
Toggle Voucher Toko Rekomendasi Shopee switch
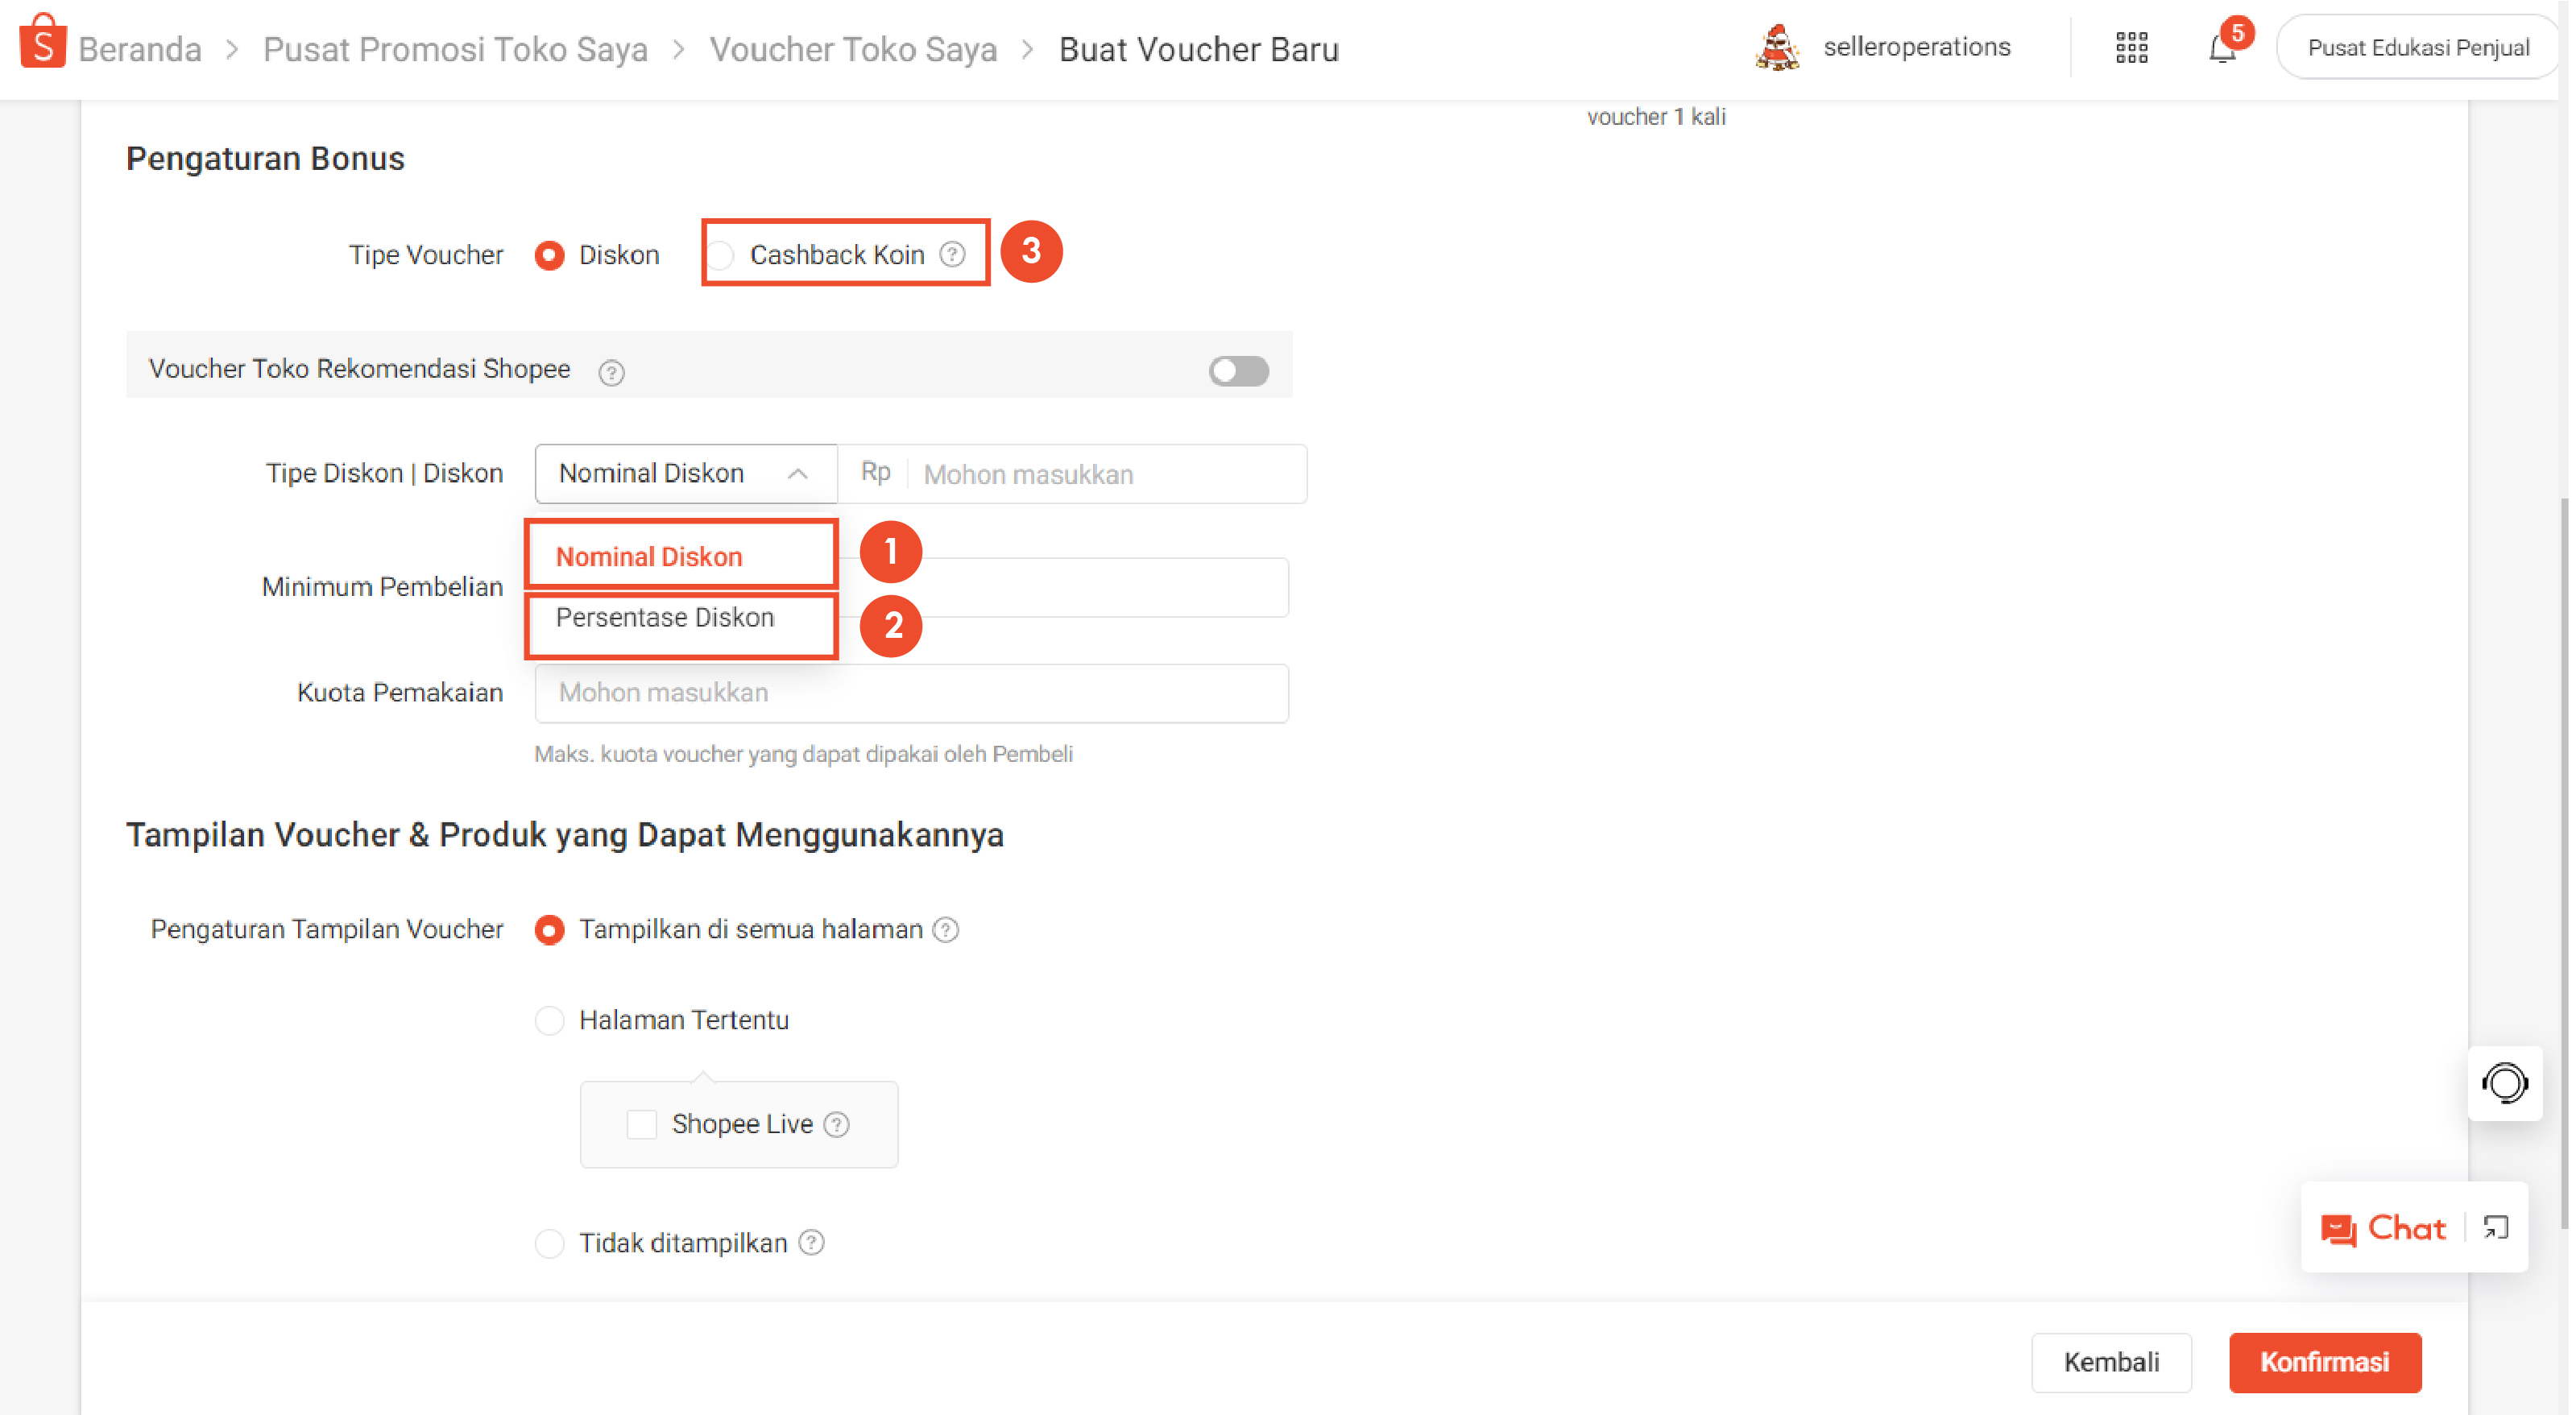point(1237,370)
